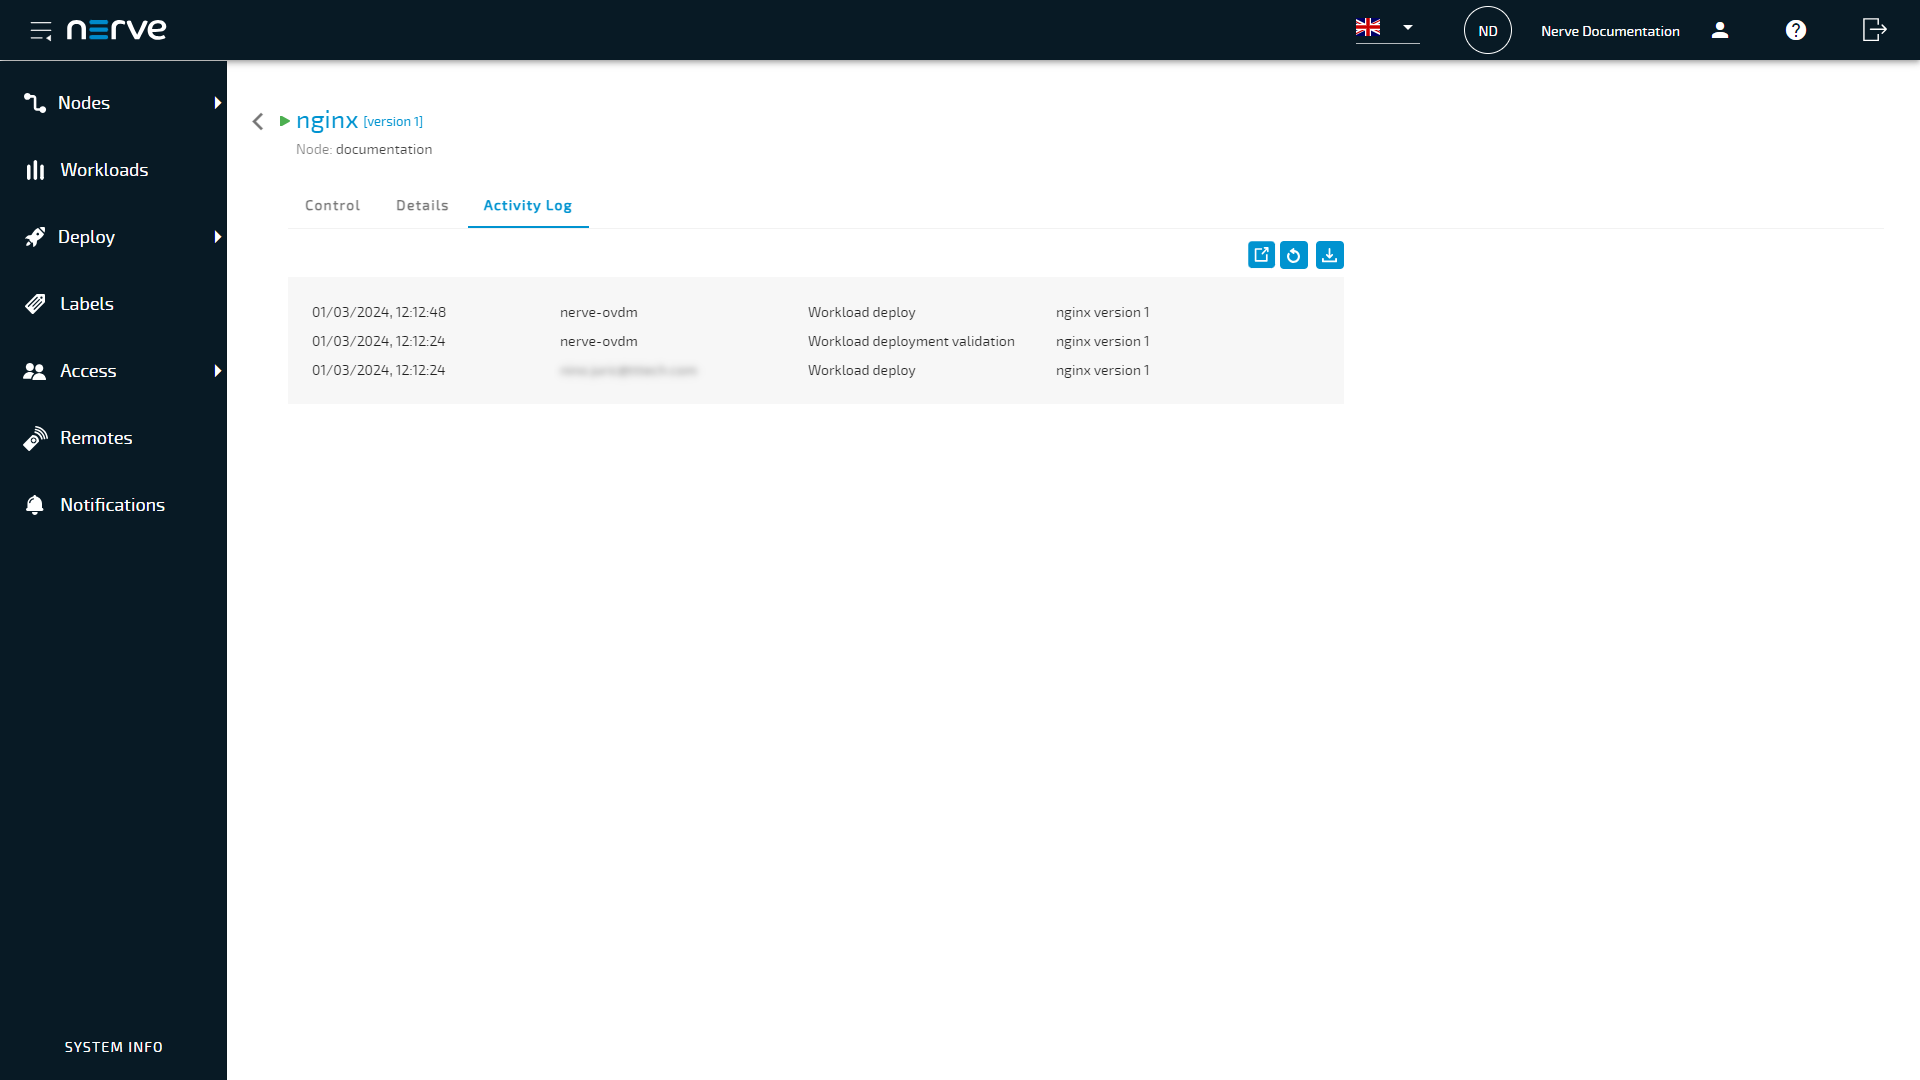This screenshot has width=1920, height=1080.
Task: Click the back arrow to go back
Action: (x=258, y=120)
